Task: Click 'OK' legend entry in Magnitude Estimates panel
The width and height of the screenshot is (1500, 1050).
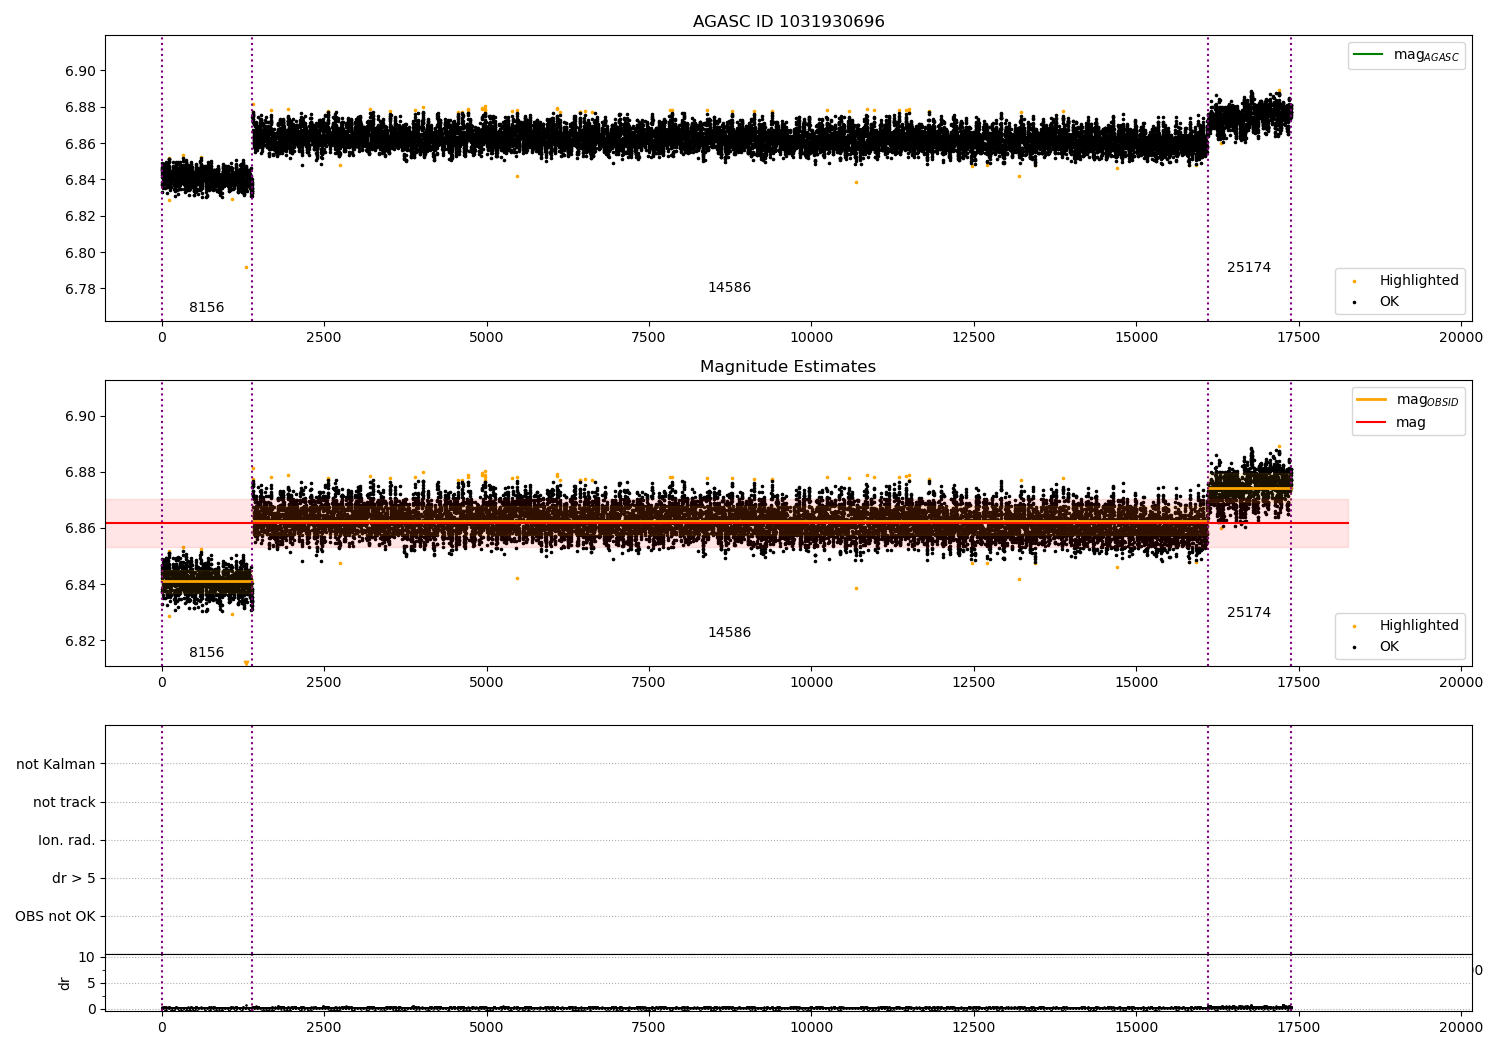Action: click(x=1377, y=647)
